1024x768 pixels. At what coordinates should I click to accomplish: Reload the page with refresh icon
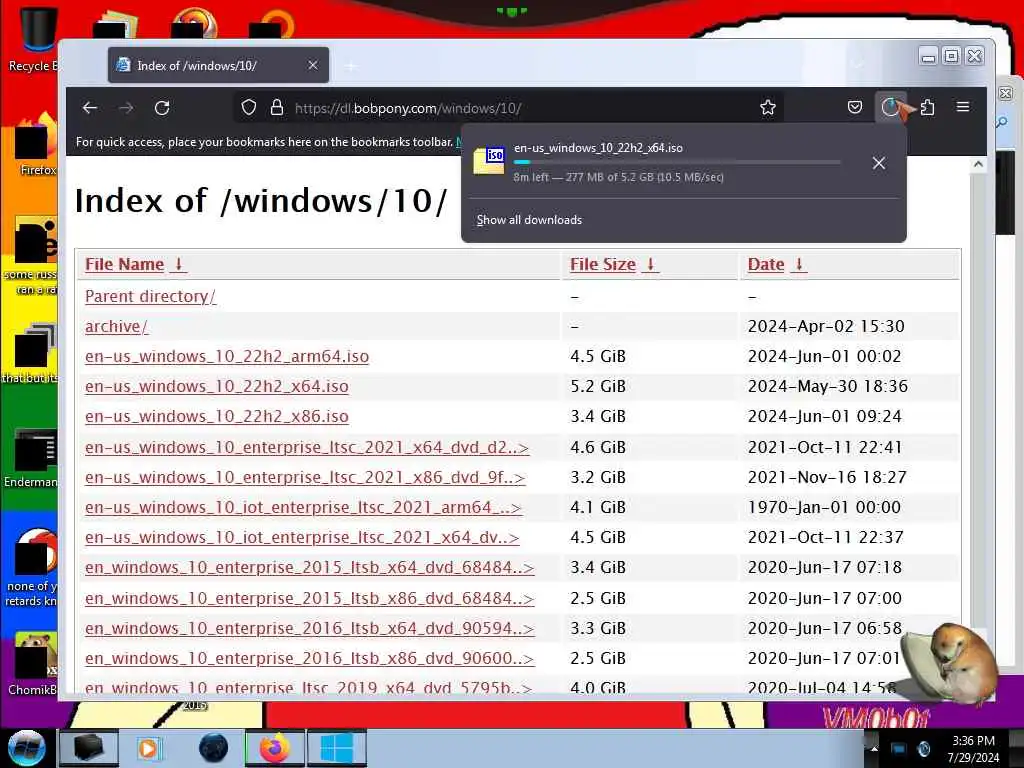pos(162,108)
